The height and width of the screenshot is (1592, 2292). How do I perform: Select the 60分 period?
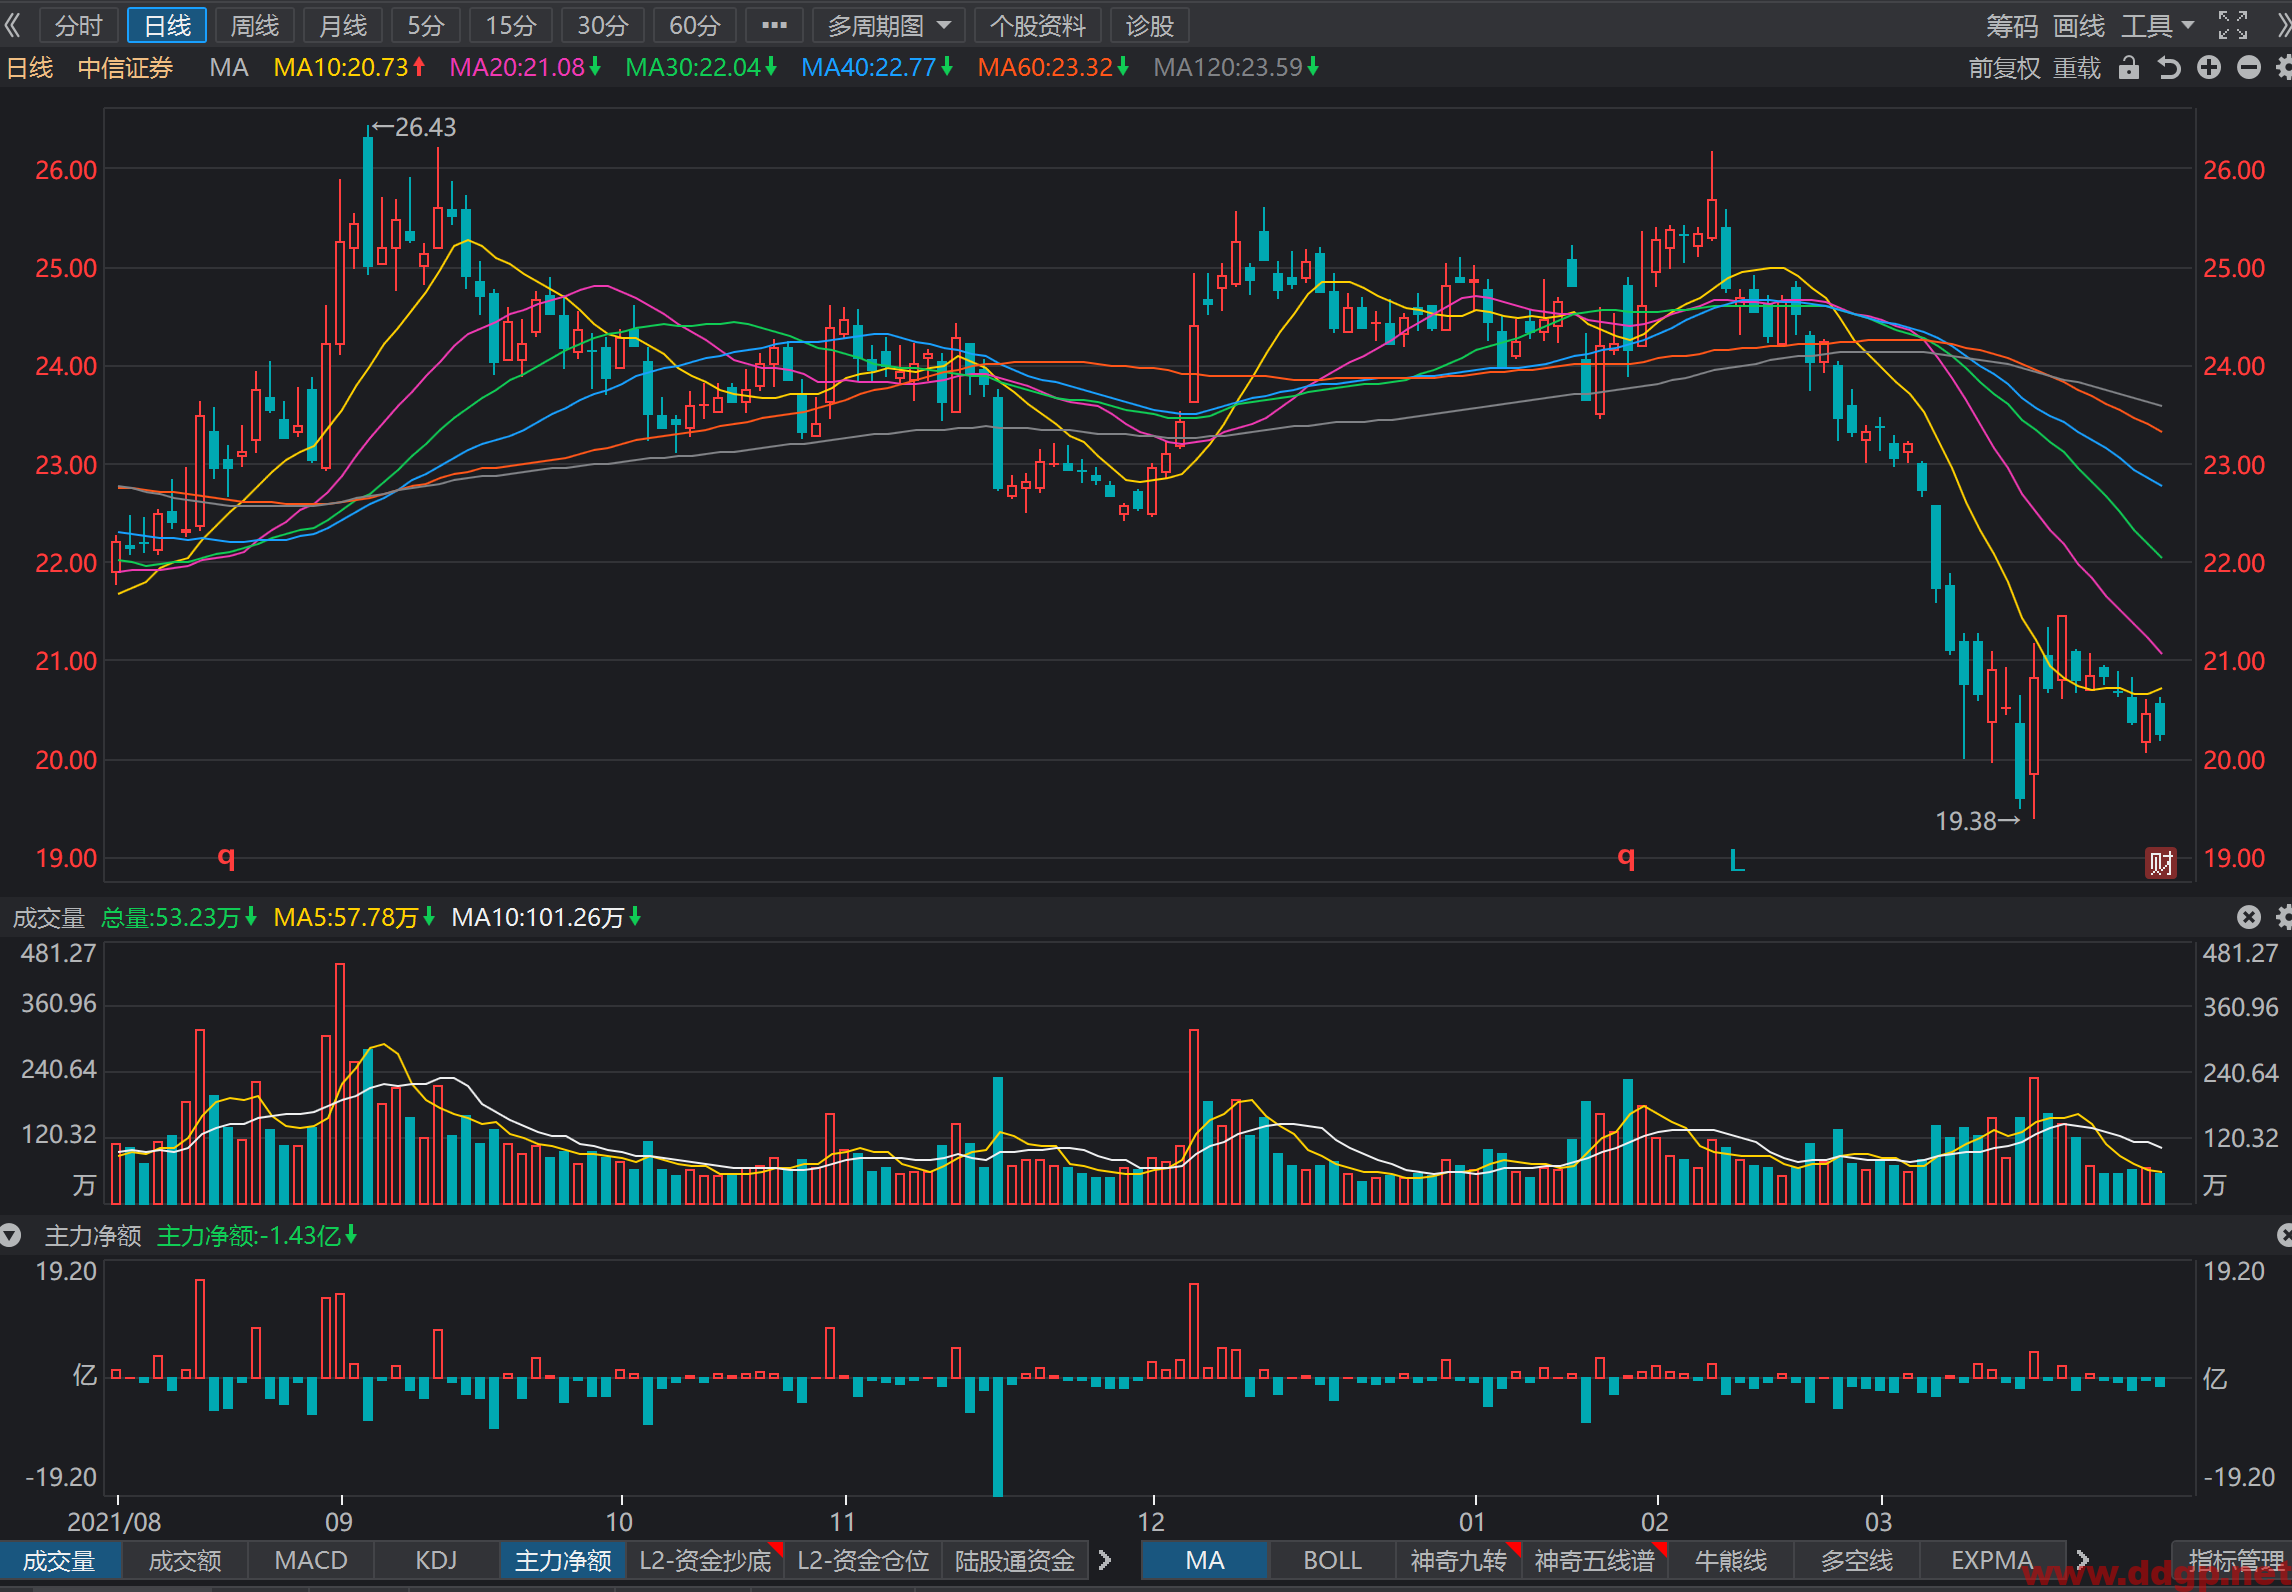(x=695, y=25)
